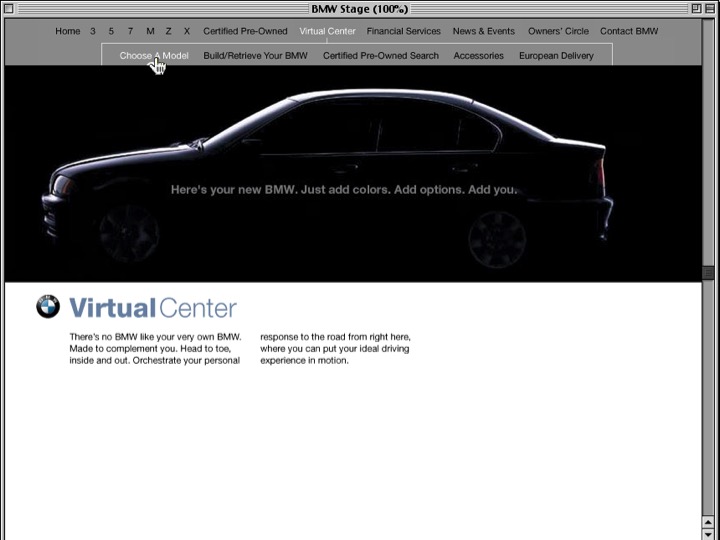Open the Financial Services menu
Viewport: 720px width, 540px height.
coord(403,31)
